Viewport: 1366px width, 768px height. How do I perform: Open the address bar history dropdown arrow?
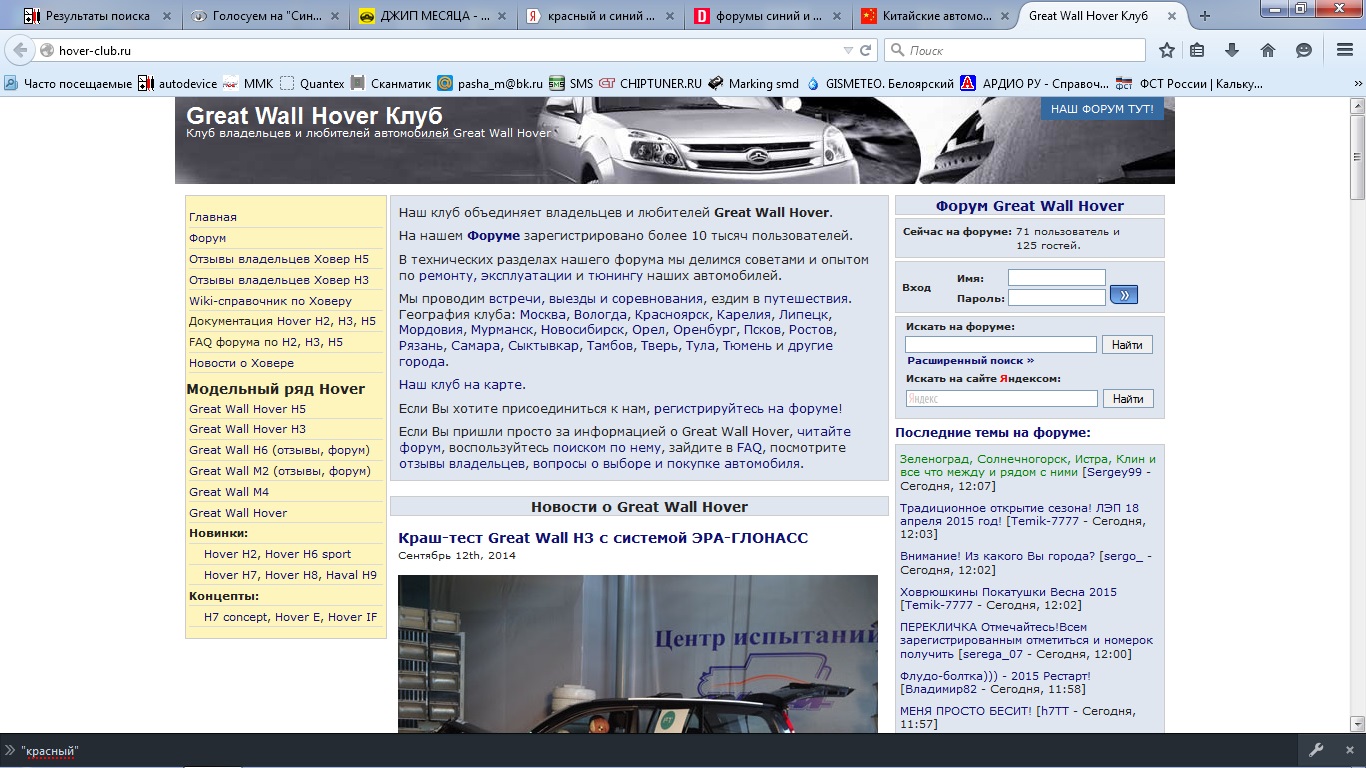click(848, 50)
